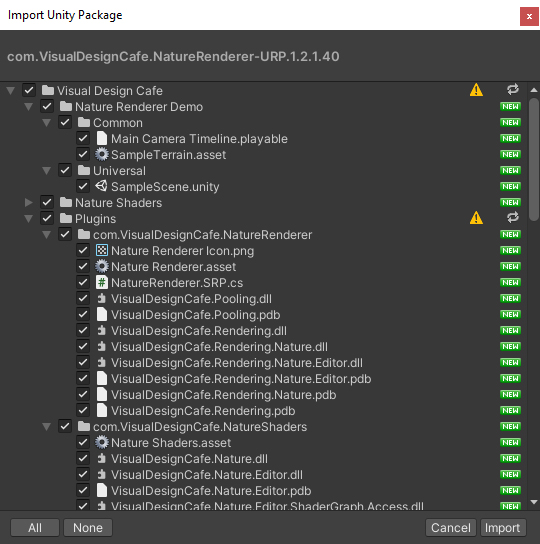The height and width of the screenshot is (544, 540).
Task: Select the VisualDesignCafe.Nature.Editor.ShaderGraph.Access.dll row
Action: point(264,506)
